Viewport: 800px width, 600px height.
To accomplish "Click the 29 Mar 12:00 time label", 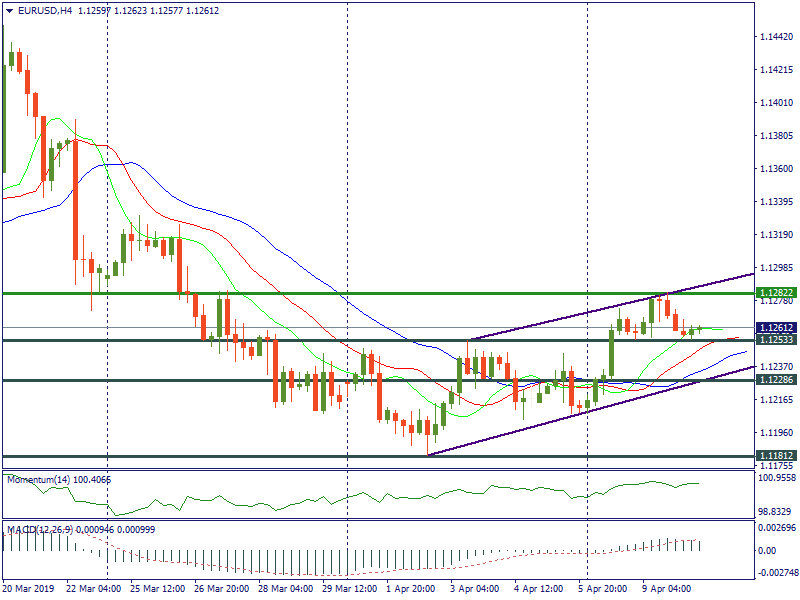I will (x=349, y=589).
